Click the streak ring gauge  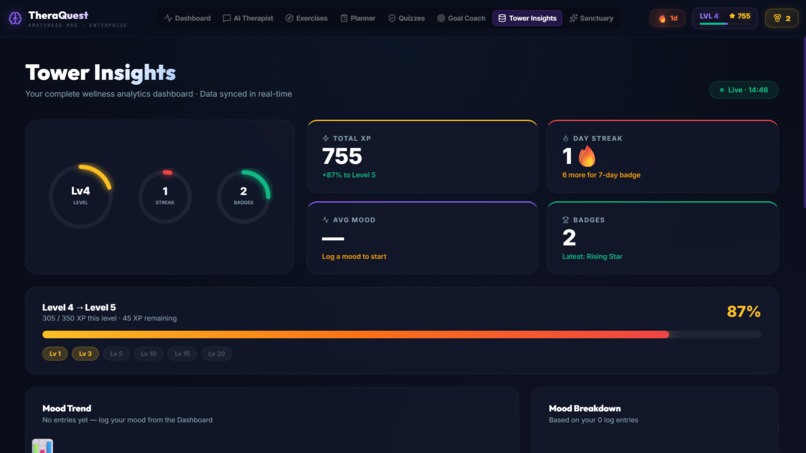coord(165,196)
